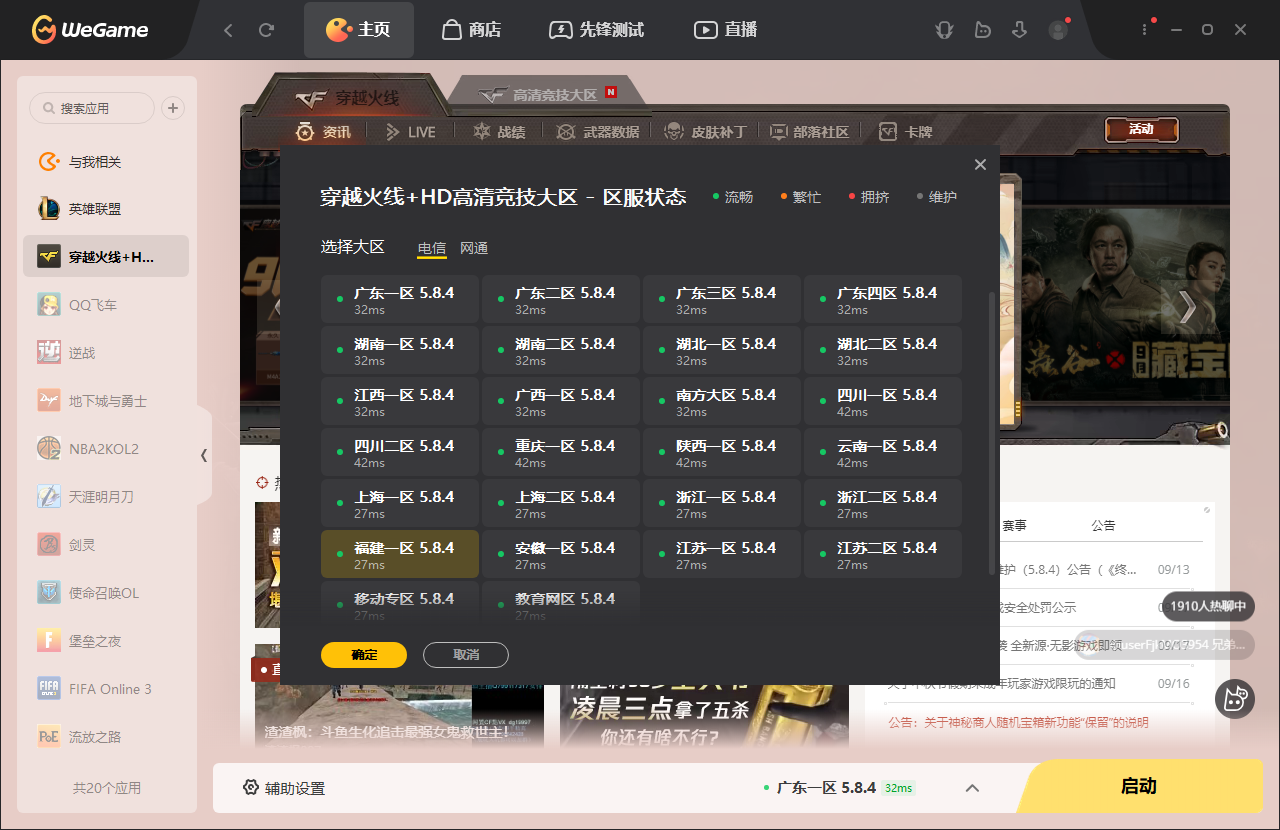Screen dimensions: 1280x830
Task: Open the 主页 home tab
Action: pyautogui.click(x=359, y=30)
